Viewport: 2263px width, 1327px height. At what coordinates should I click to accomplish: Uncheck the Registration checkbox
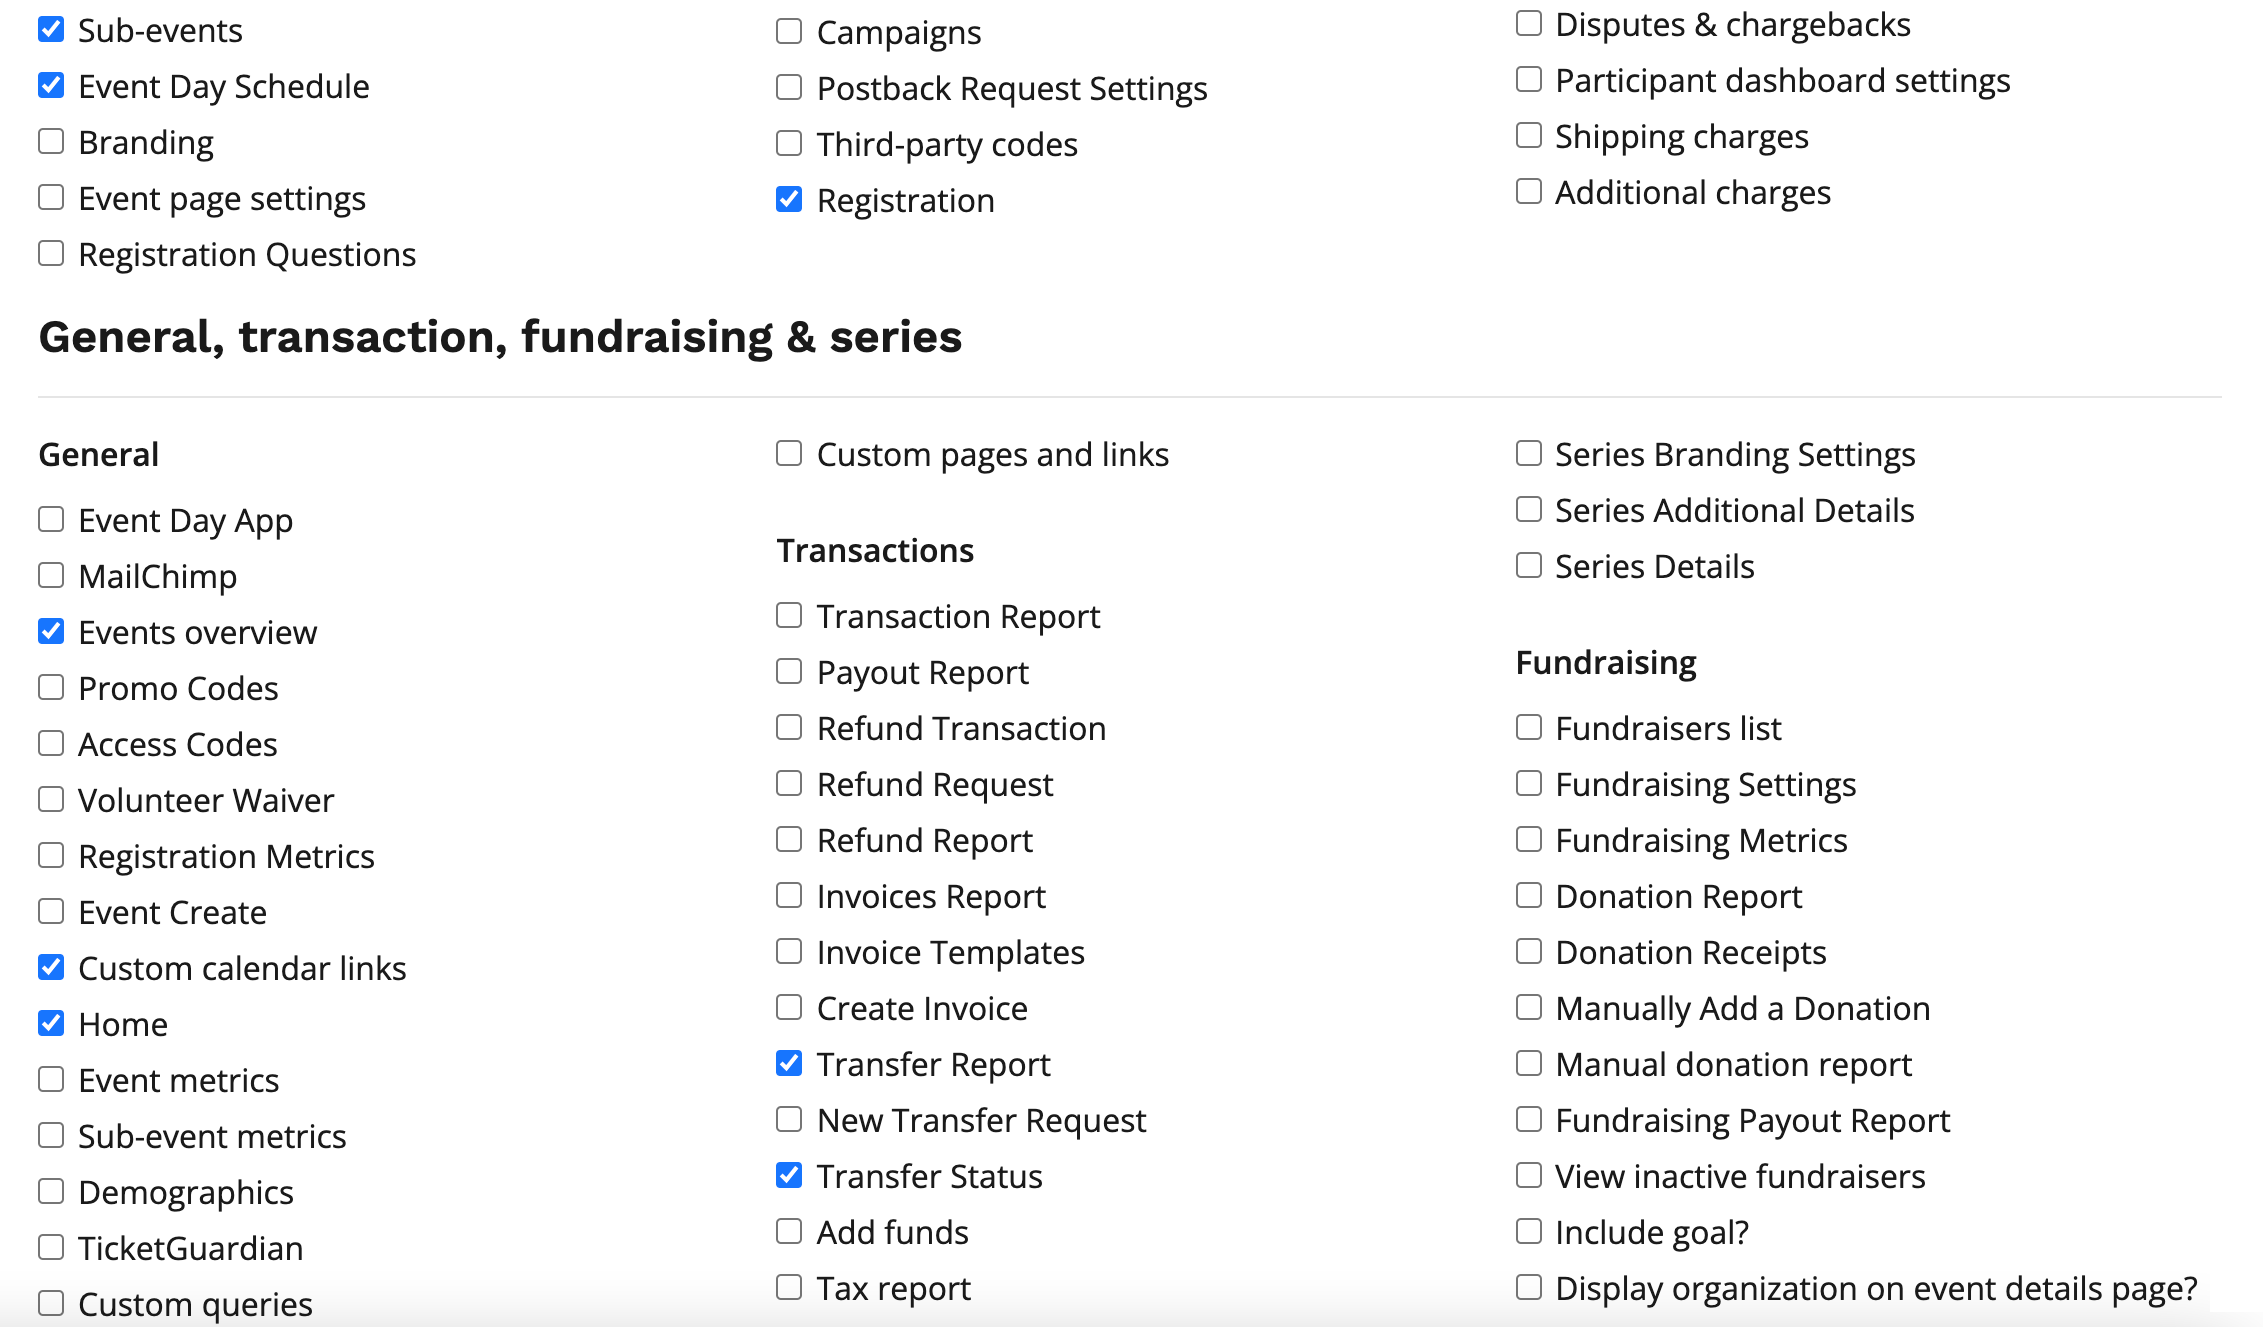coord(789,200)
